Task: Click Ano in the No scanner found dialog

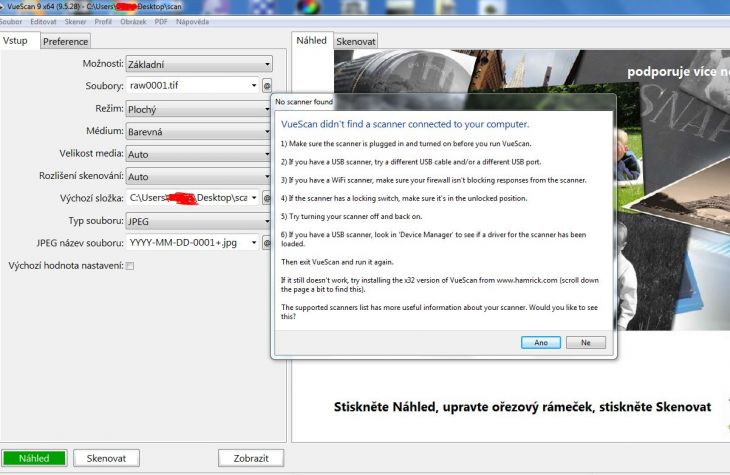Action: coord(541,342)
